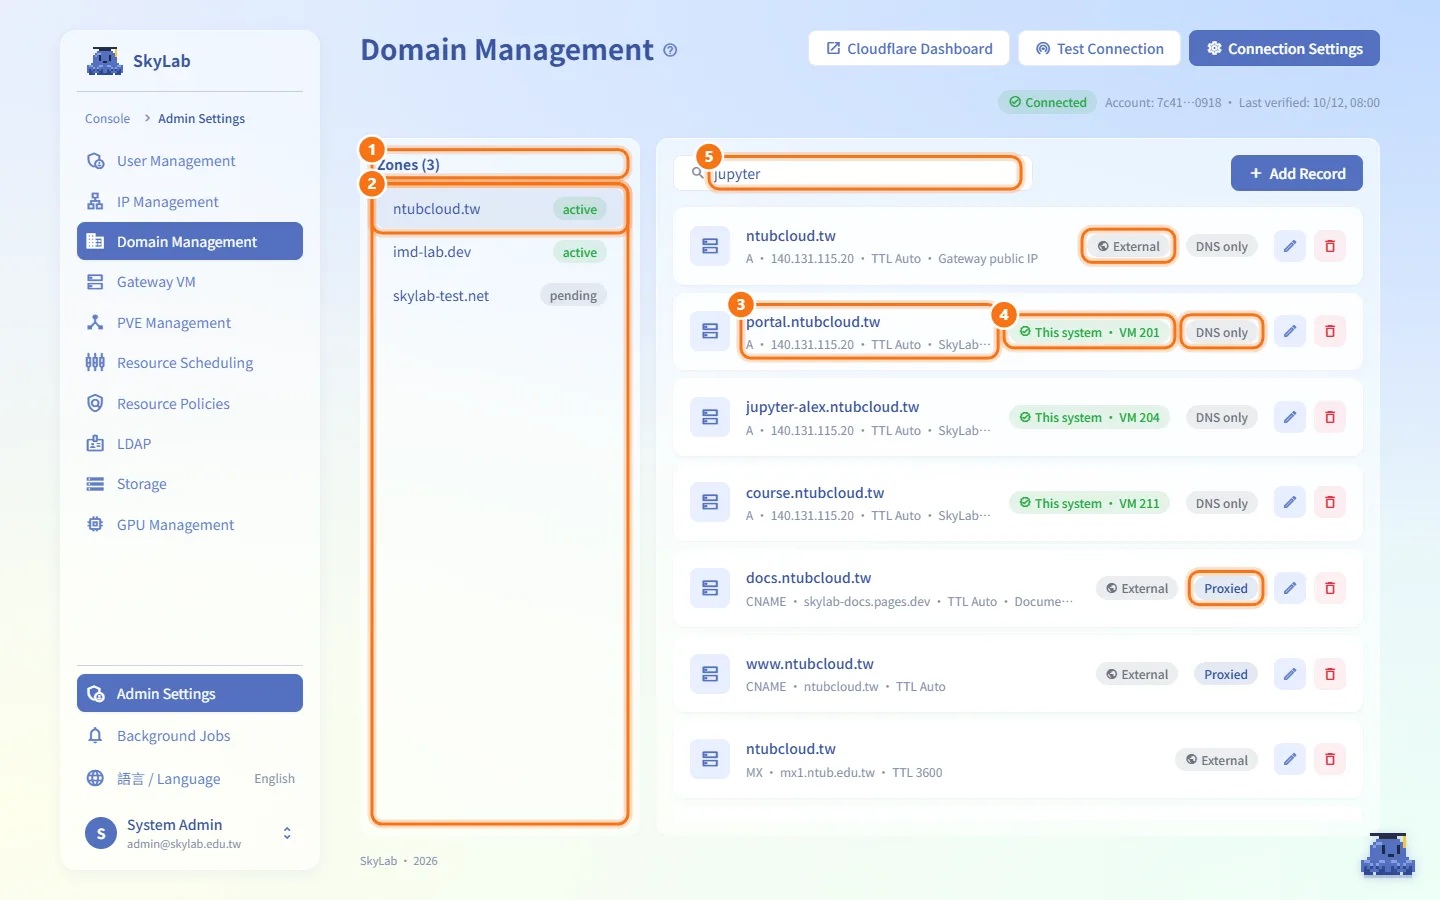Edit the portal.ntubcloud.tw record

point(1290,332)
